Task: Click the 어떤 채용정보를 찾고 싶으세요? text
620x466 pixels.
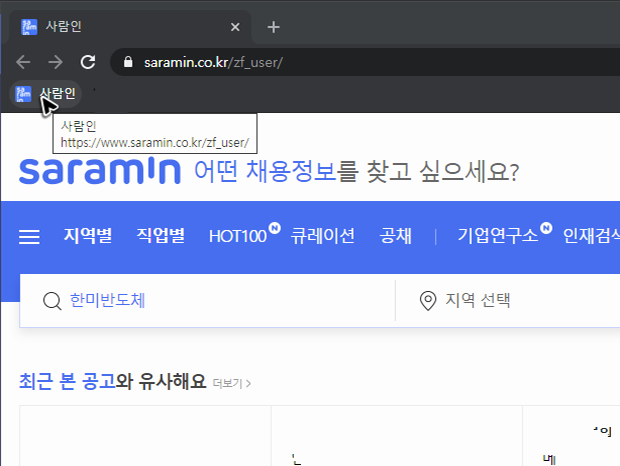Action: coord(356,172)
